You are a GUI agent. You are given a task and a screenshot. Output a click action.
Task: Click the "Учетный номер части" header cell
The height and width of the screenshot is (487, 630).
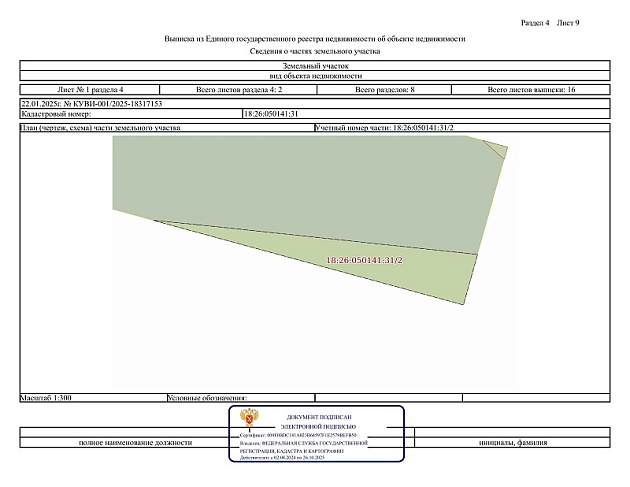point(384,129)
